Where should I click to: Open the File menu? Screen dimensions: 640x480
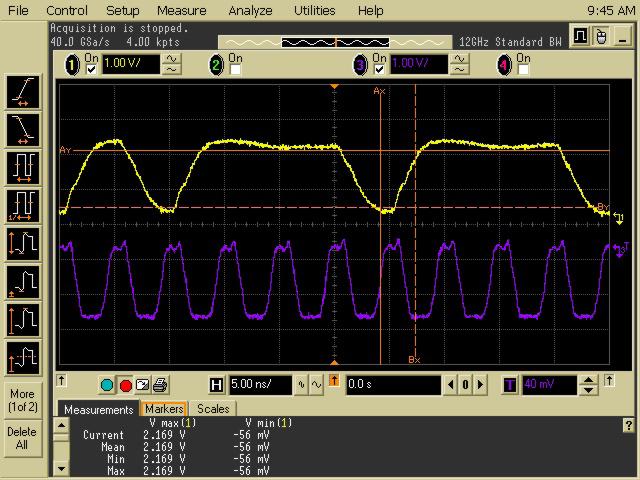pos(18,10)
